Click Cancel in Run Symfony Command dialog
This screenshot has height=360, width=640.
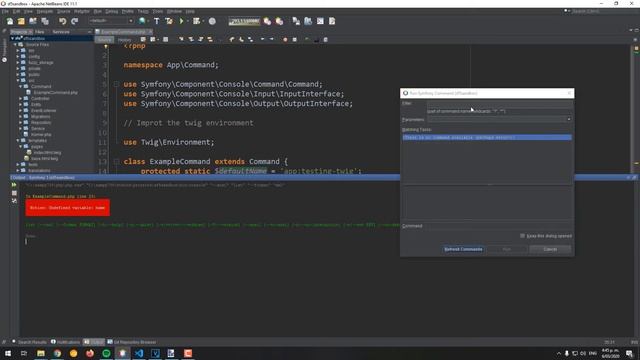coord(550,249)
